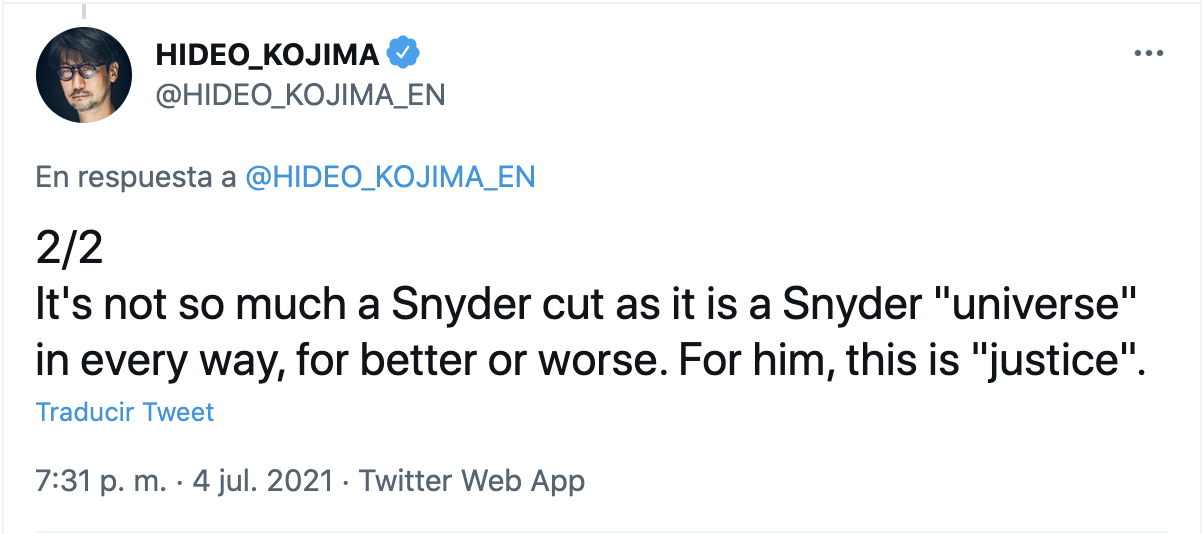
Task: Click the Traducir Tweet link
Action: tap(125, 412)
